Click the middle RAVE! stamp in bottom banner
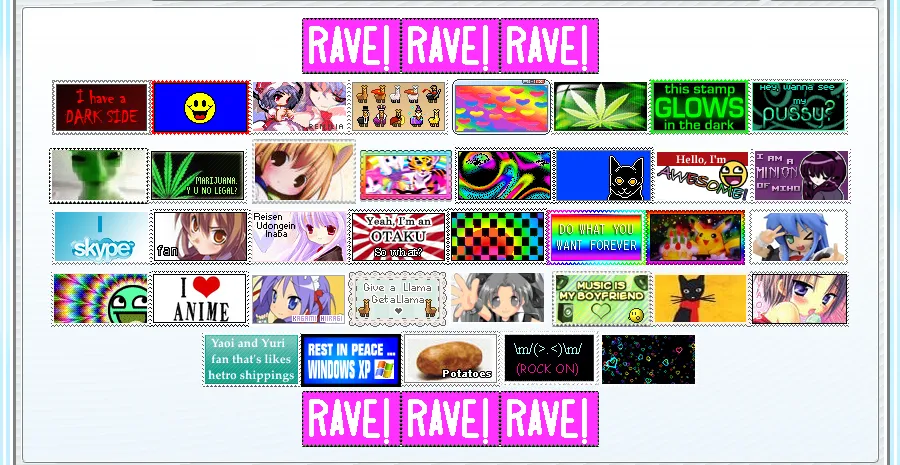 [x=451, y=419]
